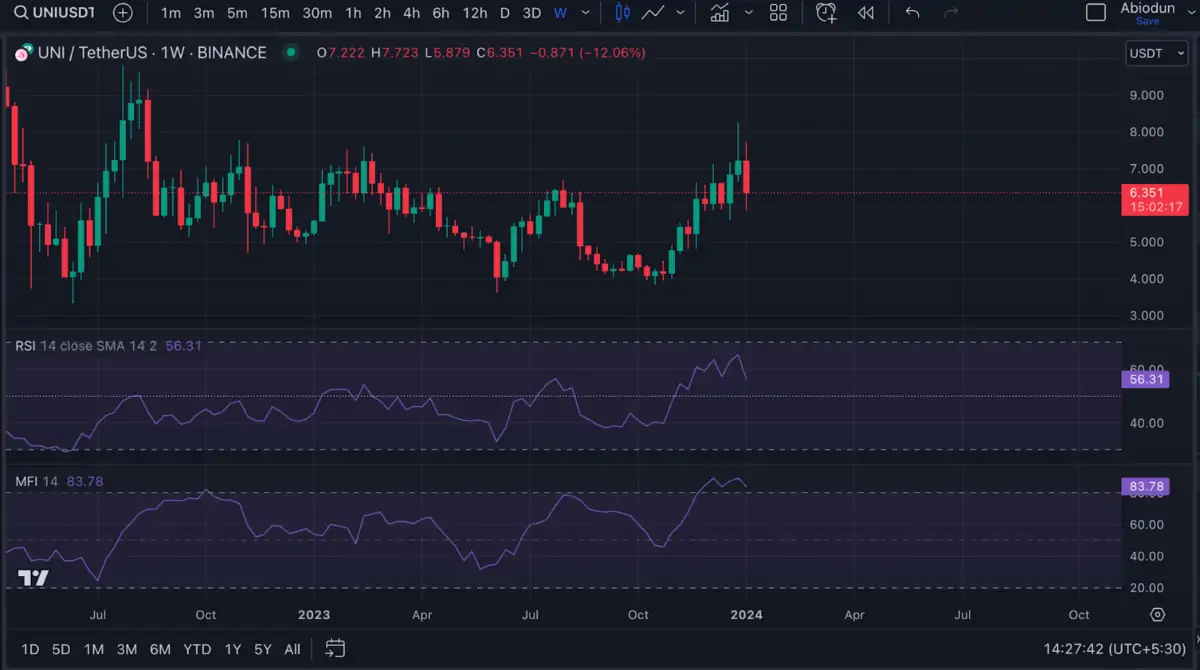
Task: Switch chart to the D daily interval
Action: point(504,13)
